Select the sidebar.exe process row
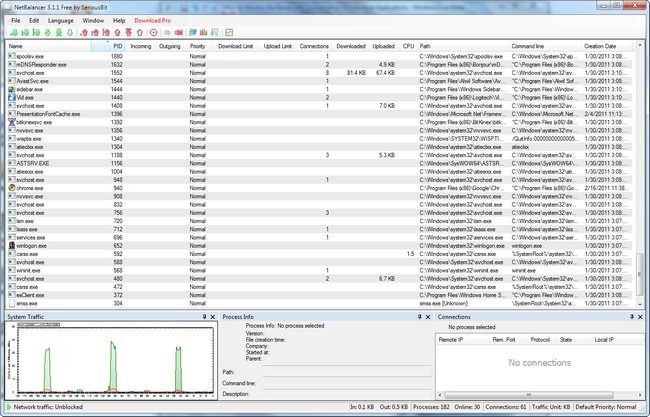Image resolution: width=650 pixels, height=417 pixels. (319, 89)
